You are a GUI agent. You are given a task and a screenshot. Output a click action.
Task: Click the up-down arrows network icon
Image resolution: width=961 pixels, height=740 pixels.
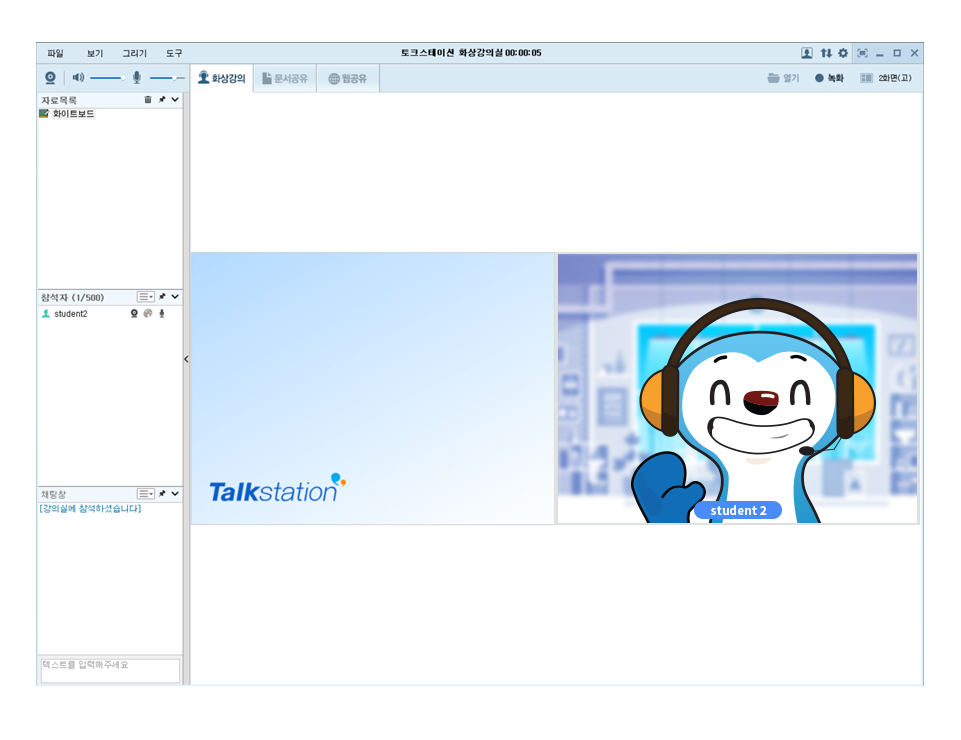point(826,53)
